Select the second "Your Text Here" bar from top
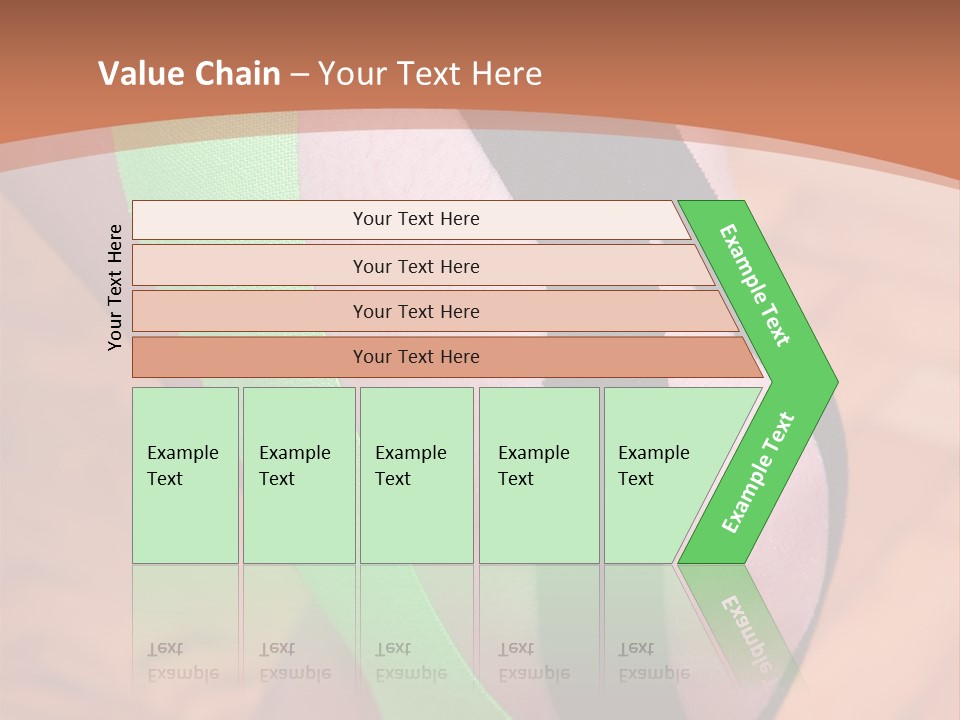 (x=423, y=266)
